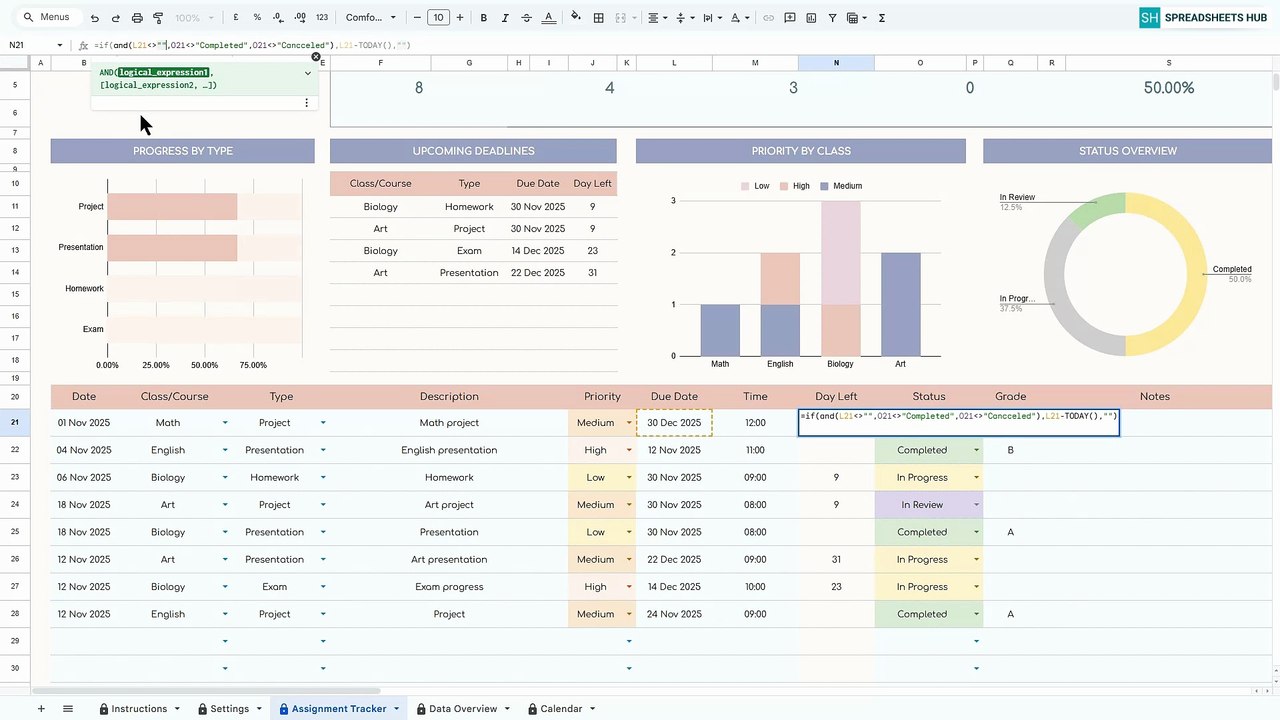Switch to the Data Overview sheet tab

[x=463, y=709]
